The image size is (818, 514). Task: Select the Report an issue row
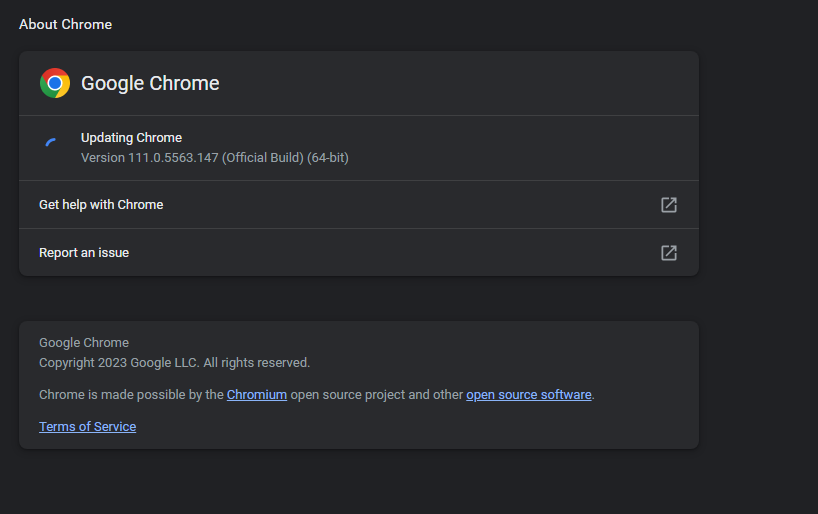click(84, 253)
